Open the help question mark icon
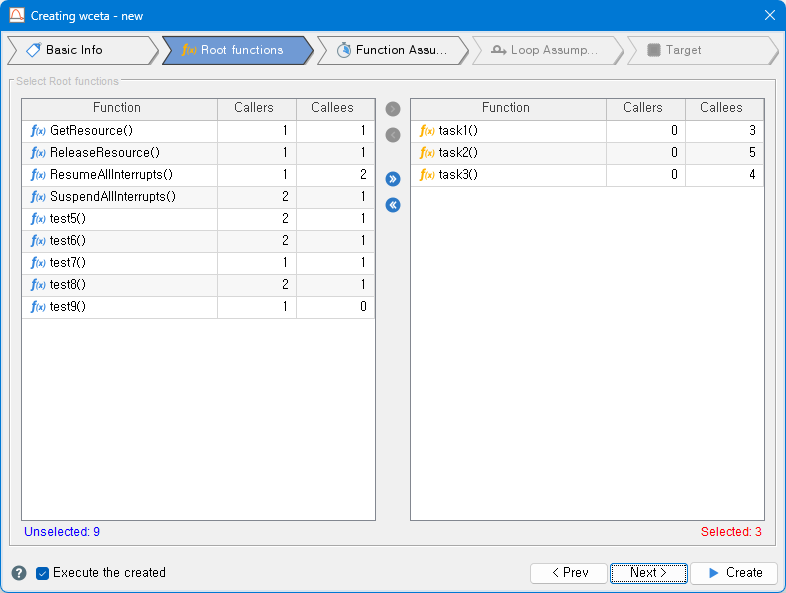Screen dimensions: 786x593 tap(19, 573)
